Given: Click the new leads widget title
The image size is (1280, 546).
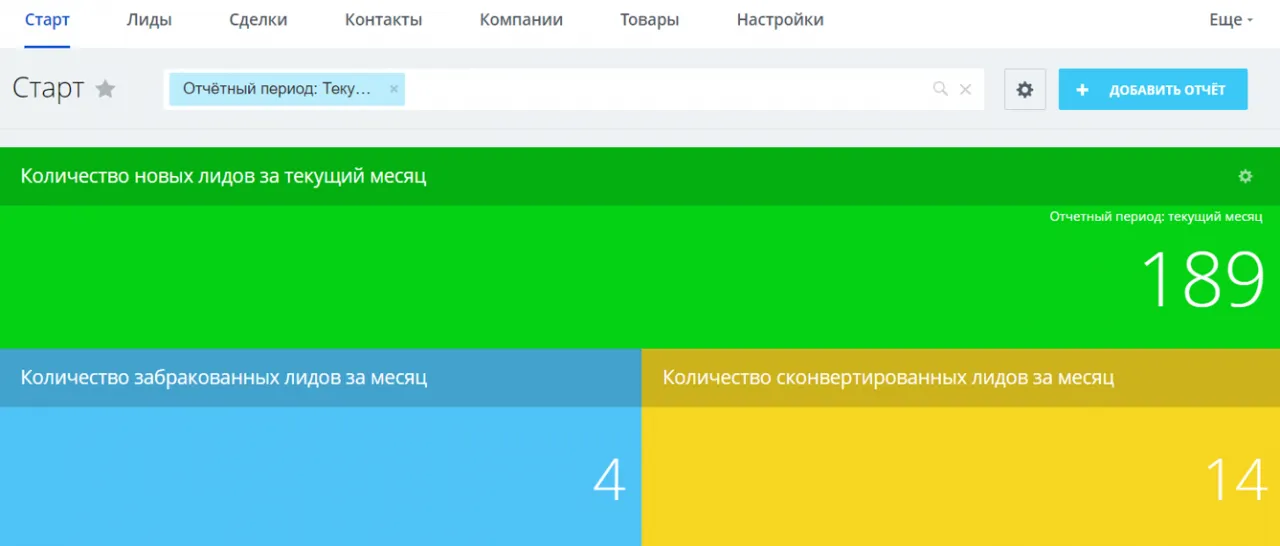Looking at the screenshot, I should click(223, 176).
